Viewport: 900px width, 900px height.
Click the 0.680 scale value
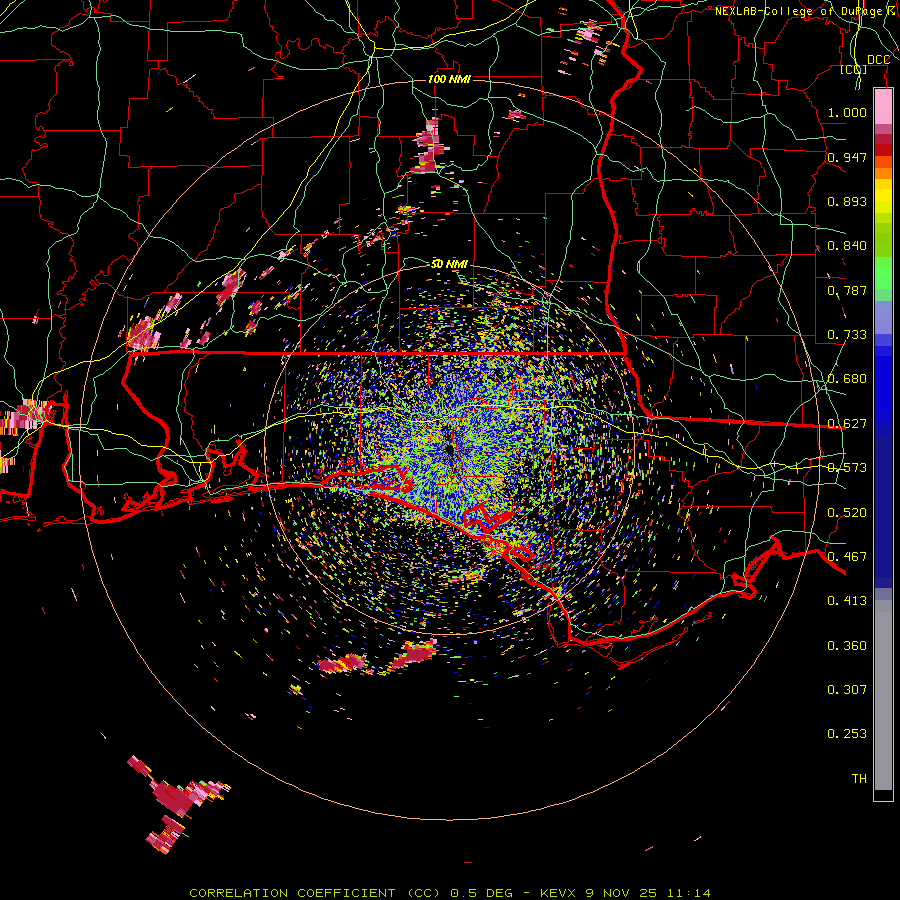(x=847, y=379)
